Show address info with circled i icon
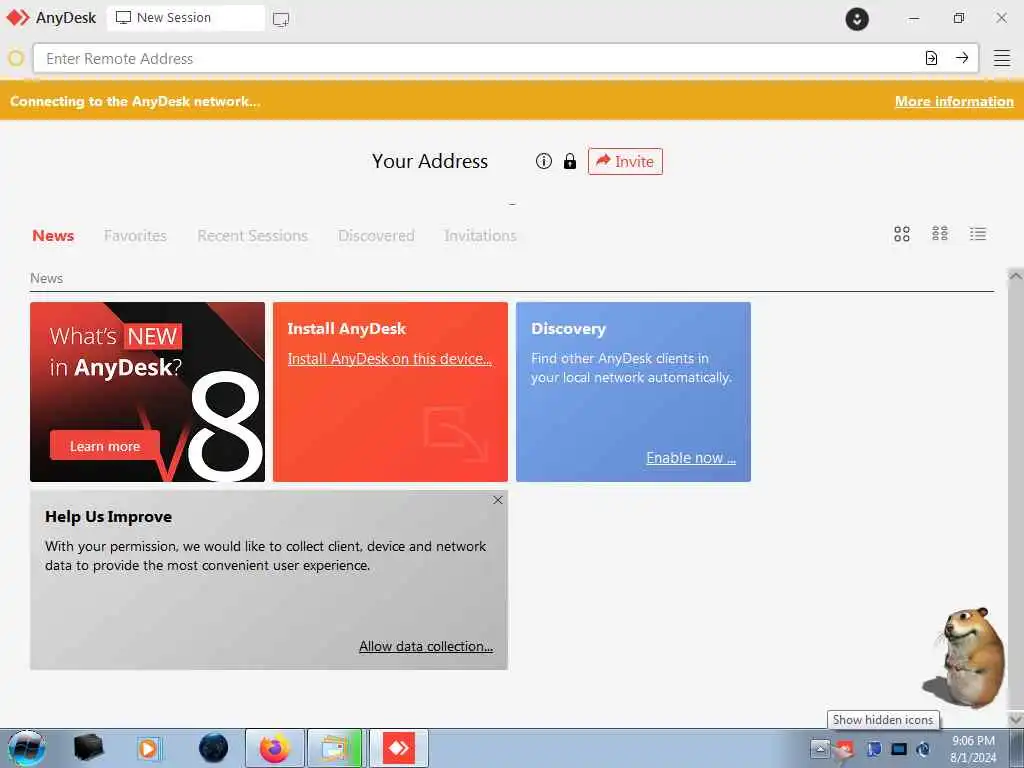Image resolution: width=1024 pixels, height=768 pixels. (543, 161)
